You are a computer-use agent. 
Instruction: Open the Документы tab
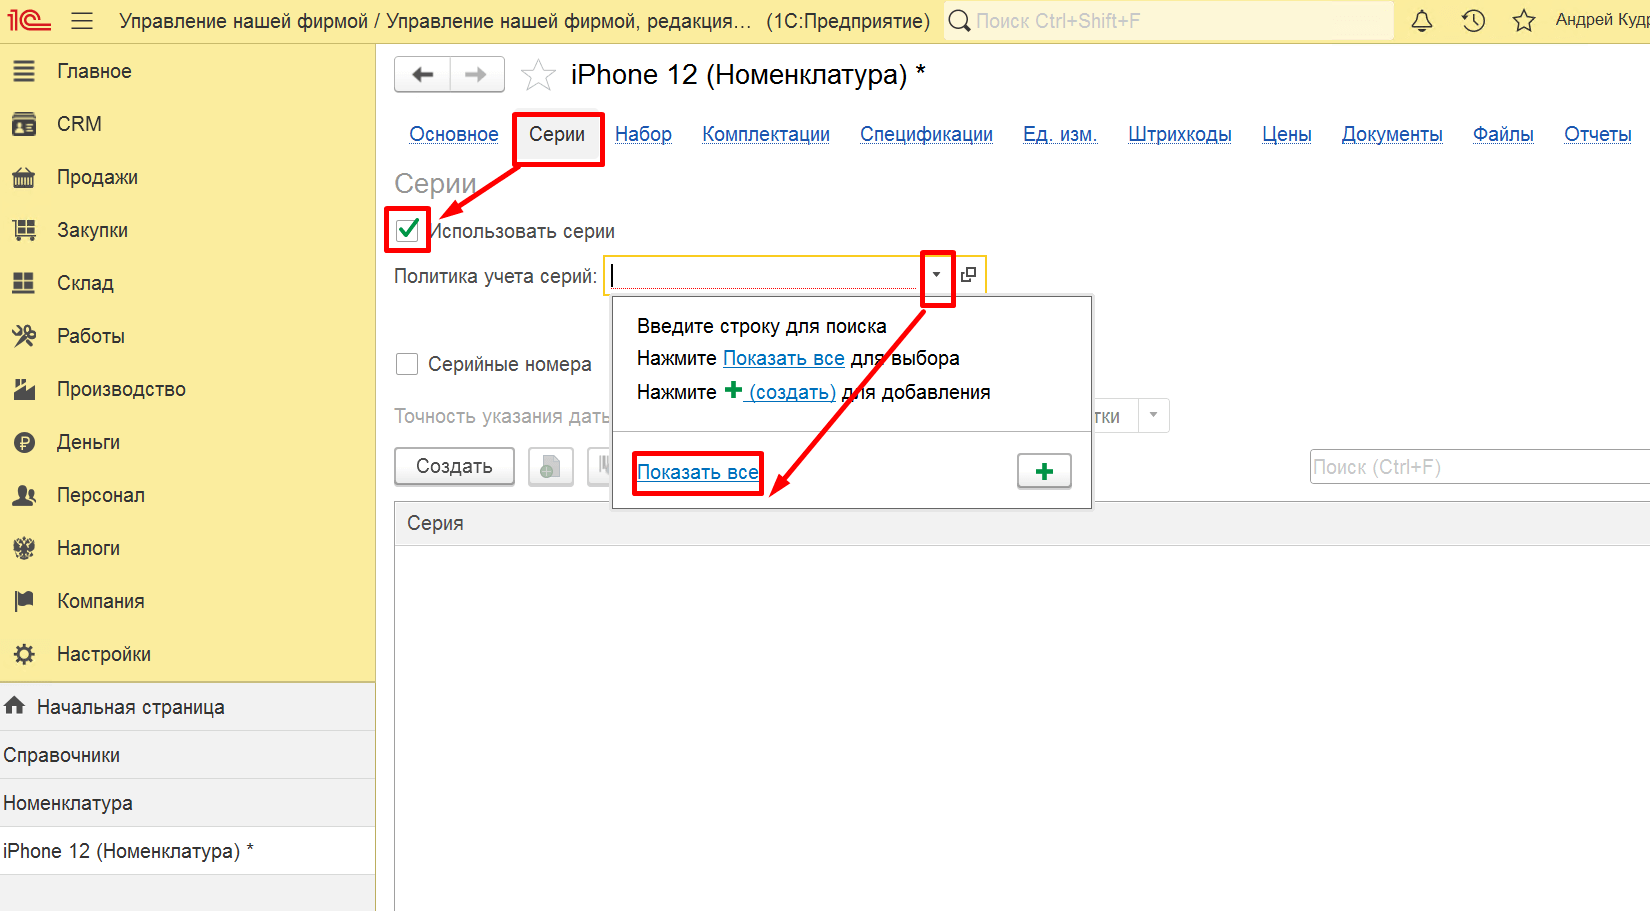point(1392,134)
